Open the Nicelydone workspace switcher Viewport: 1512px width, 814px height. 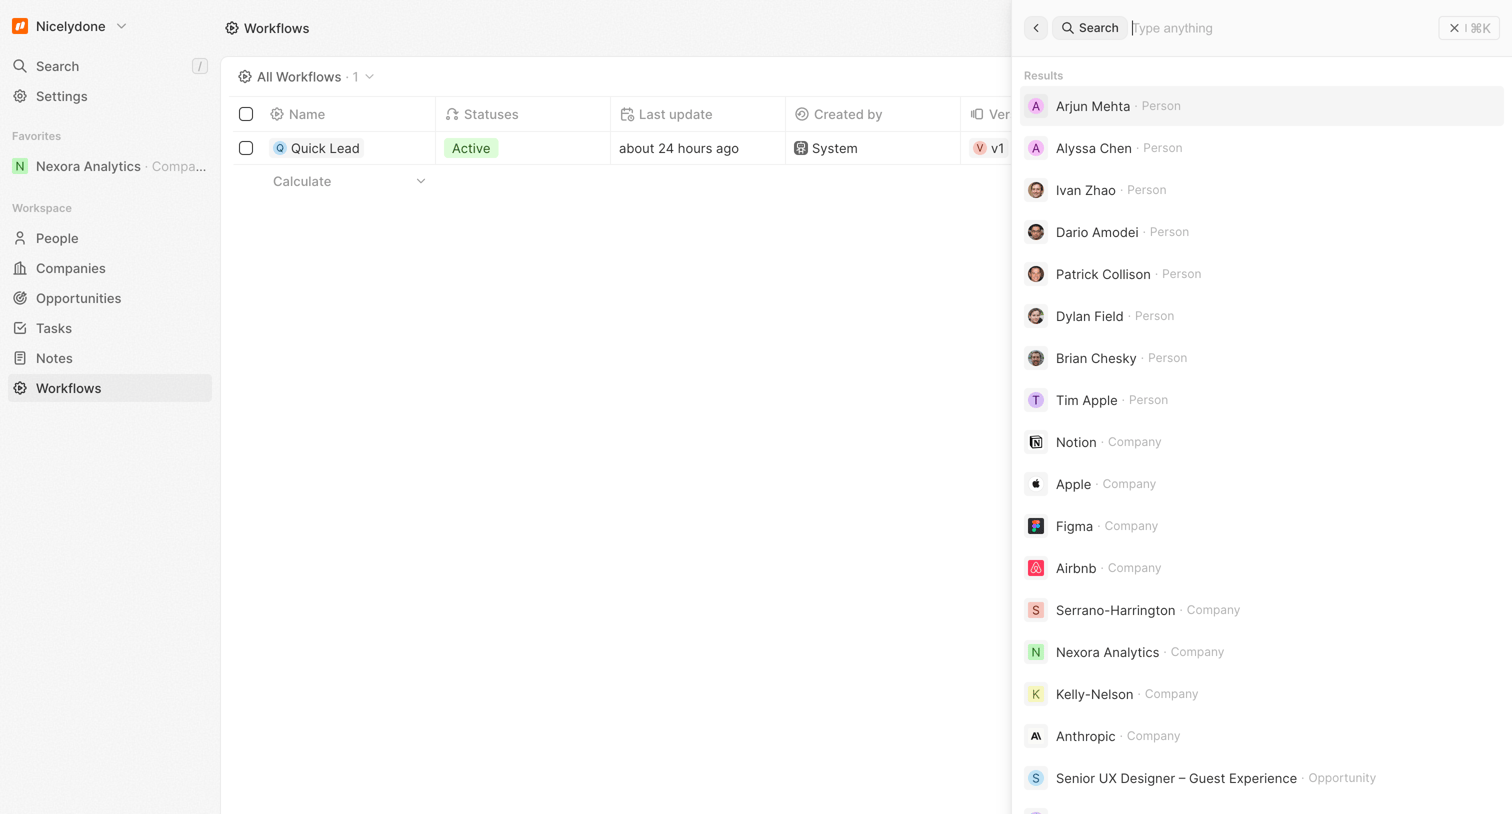[70, 26]
